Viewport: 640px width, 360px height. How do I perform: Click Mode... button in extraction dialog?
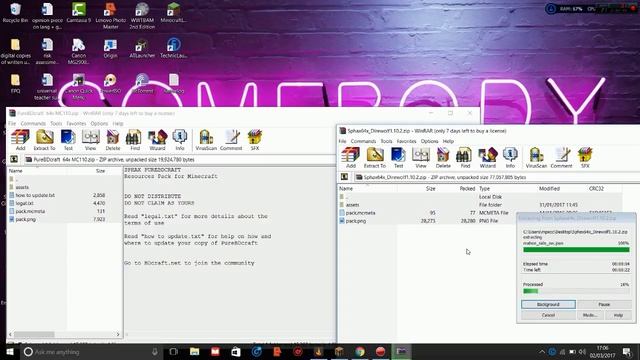point(590,315)
